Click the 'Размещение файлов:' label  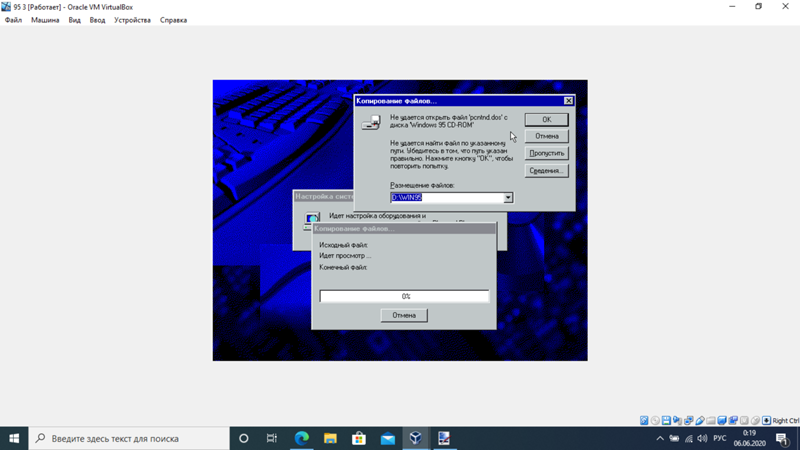click(x=422, y=185)
